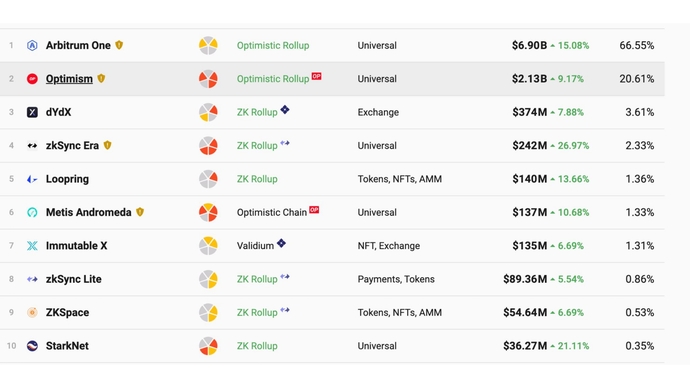Screen dimensions: 690x388
Task: Click the shield badge next to zkSync Era
Action: point(107,145)
